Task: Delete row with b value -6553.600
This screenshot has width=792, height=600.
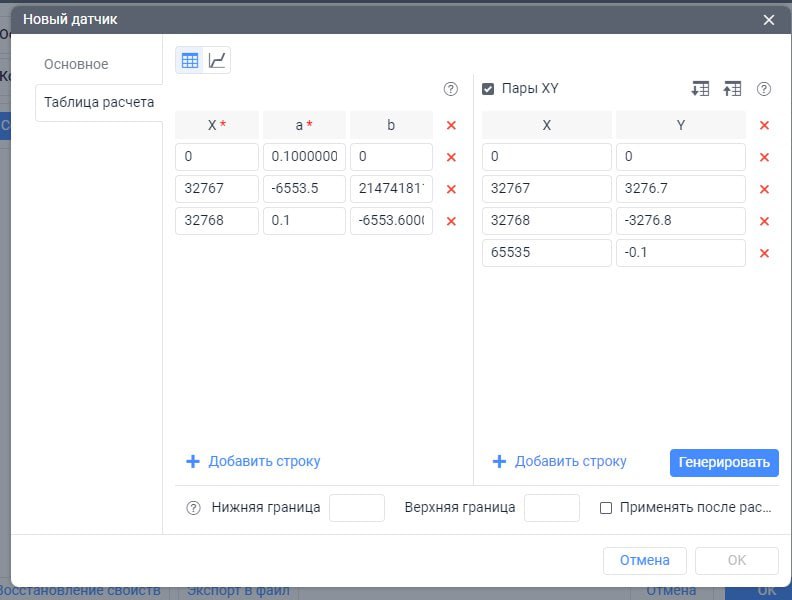Action: 451,221
